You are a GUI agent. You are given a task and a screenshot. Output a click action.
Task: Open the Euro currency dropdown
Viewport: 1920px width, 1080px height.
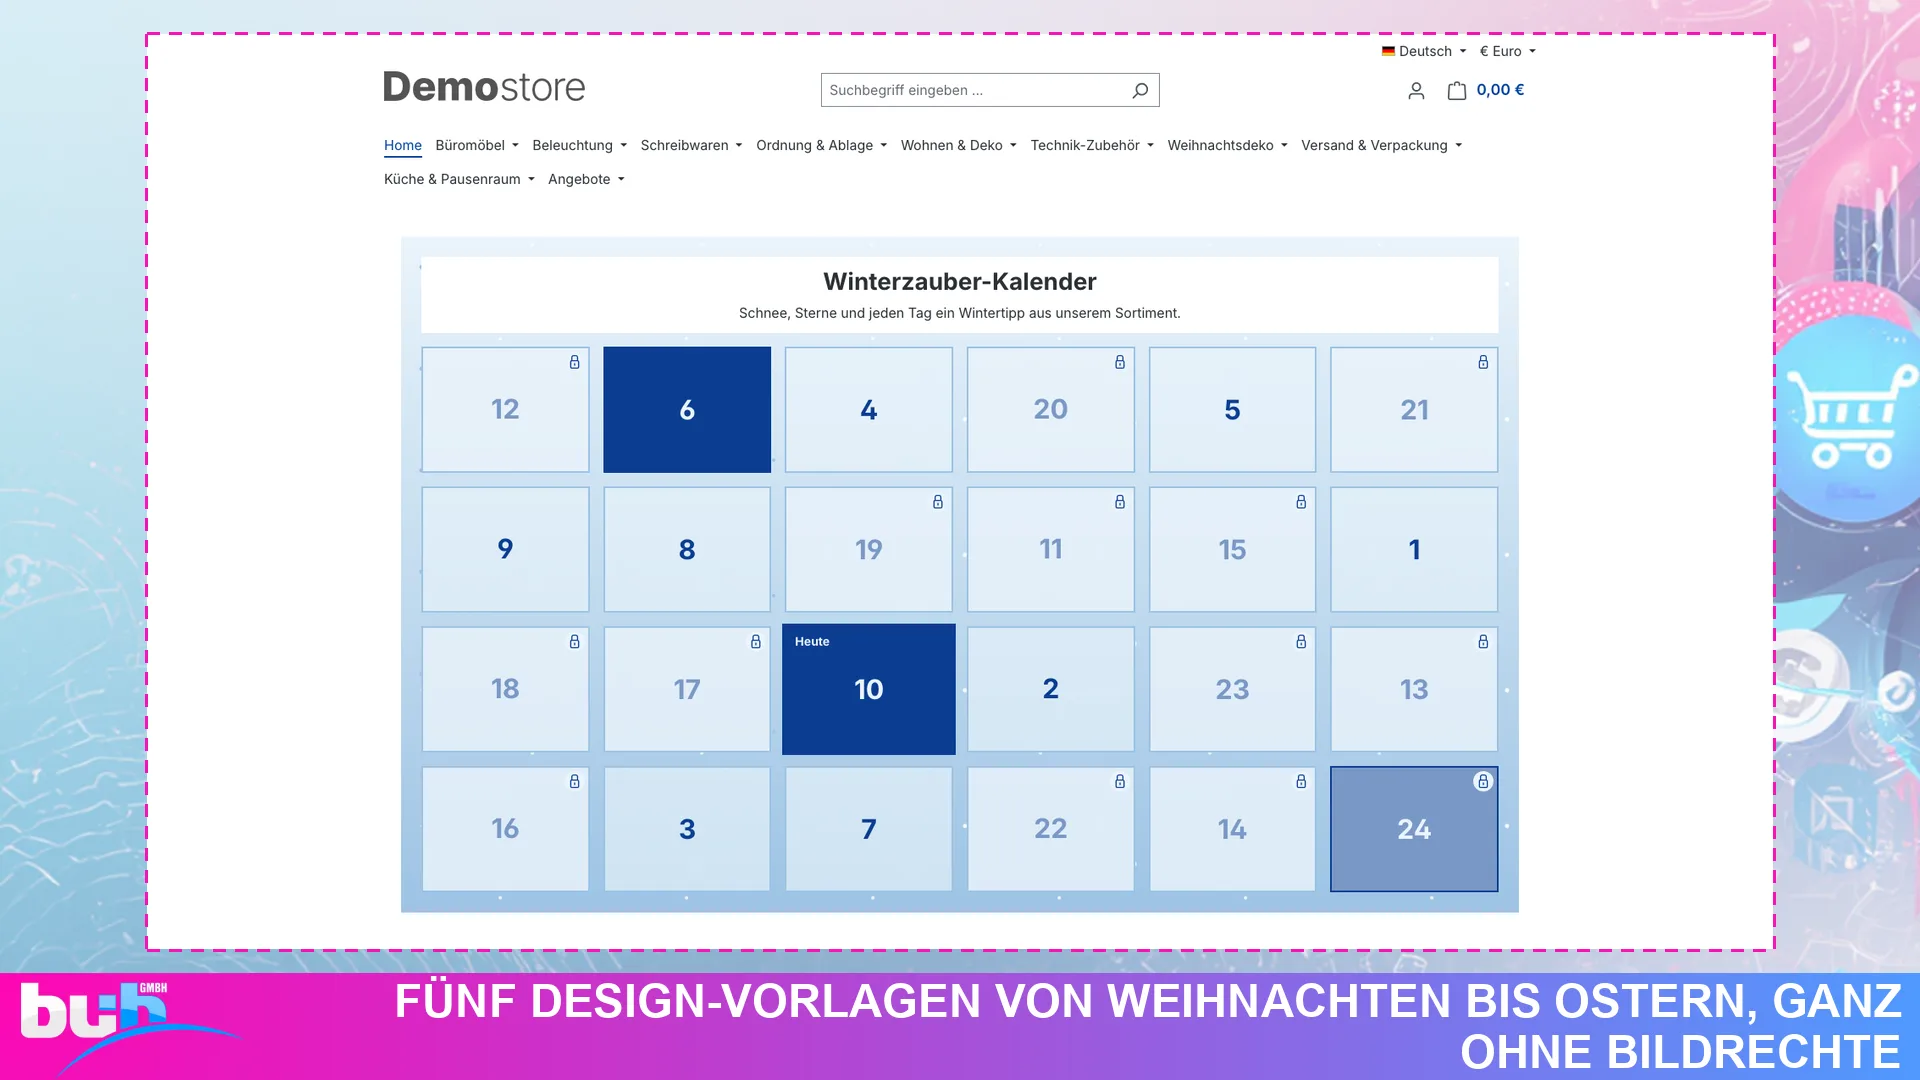click(x=1507, y=51)
